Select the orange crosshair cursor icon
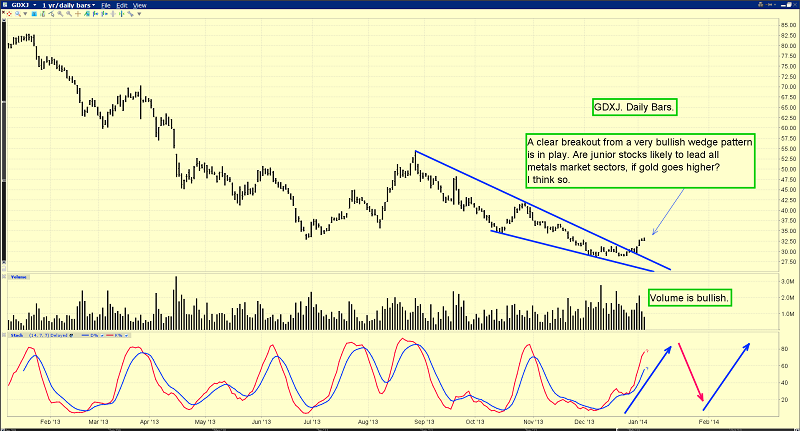The width and height of the screenshot is (800, 431). click(78, 14)
